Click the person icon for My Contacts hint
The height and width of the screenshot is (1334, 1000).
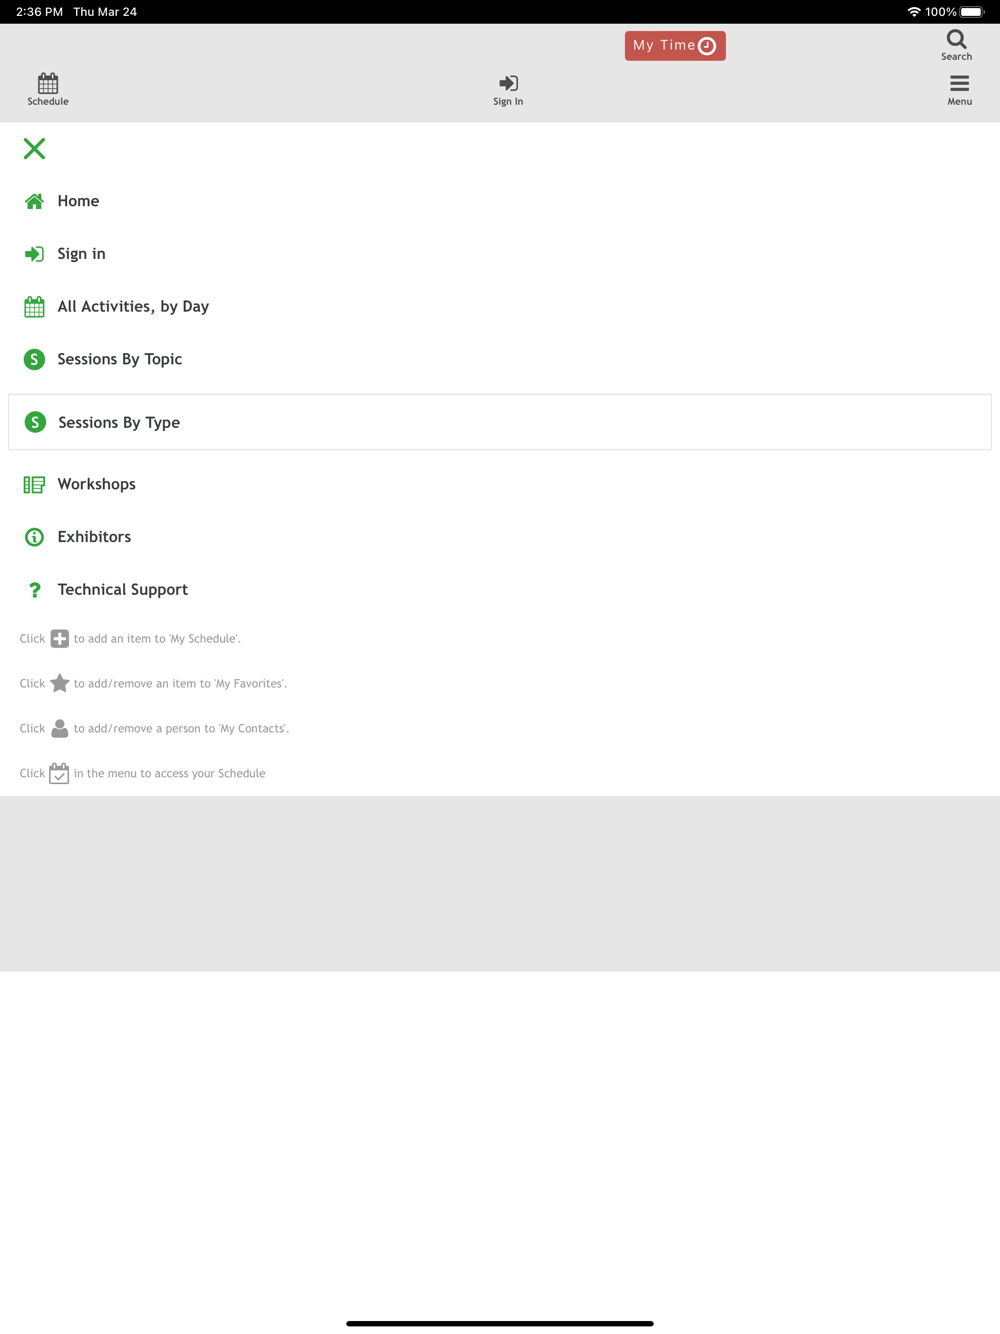click(x=60, y=728)
